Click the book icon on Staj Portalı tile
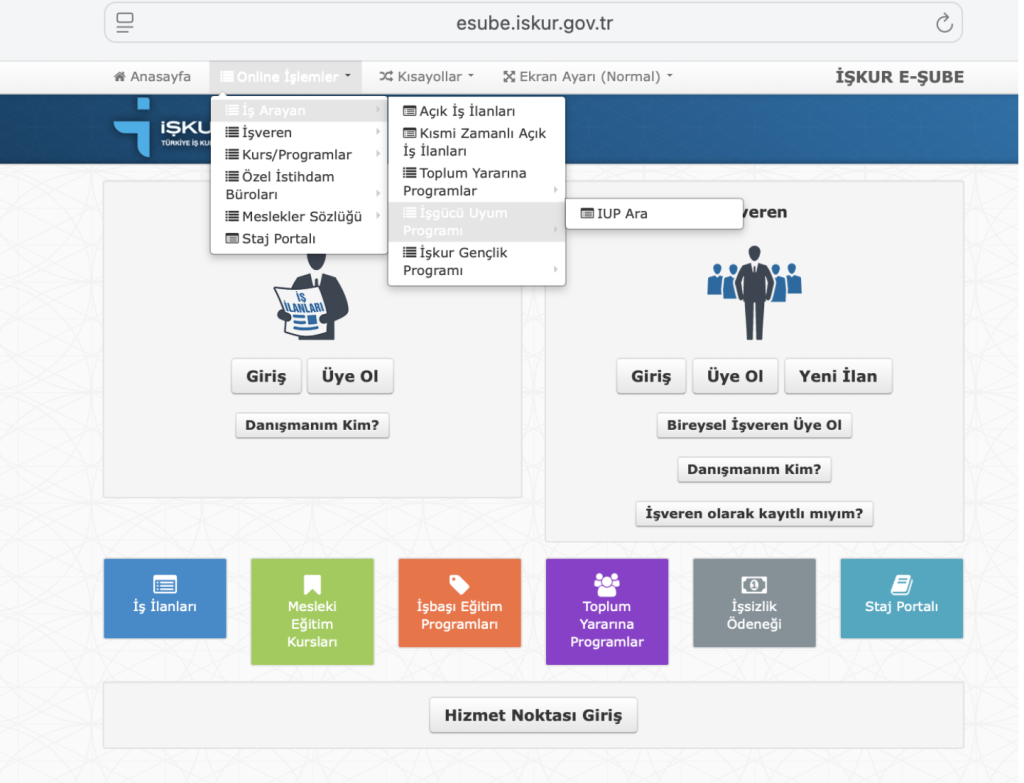The height and width of the screenshot is (783, 1024). (x=901, y=584)
